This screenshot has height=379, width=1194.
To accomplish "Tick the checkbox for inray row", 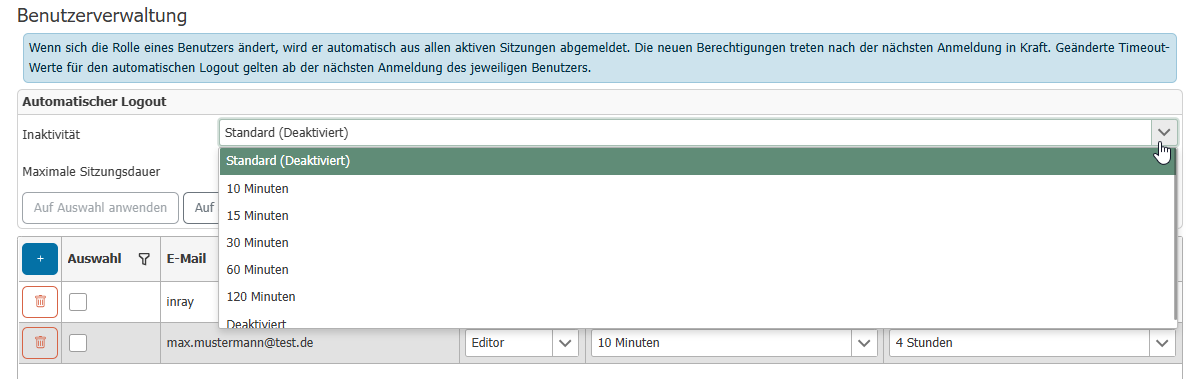I will [78, 302].
